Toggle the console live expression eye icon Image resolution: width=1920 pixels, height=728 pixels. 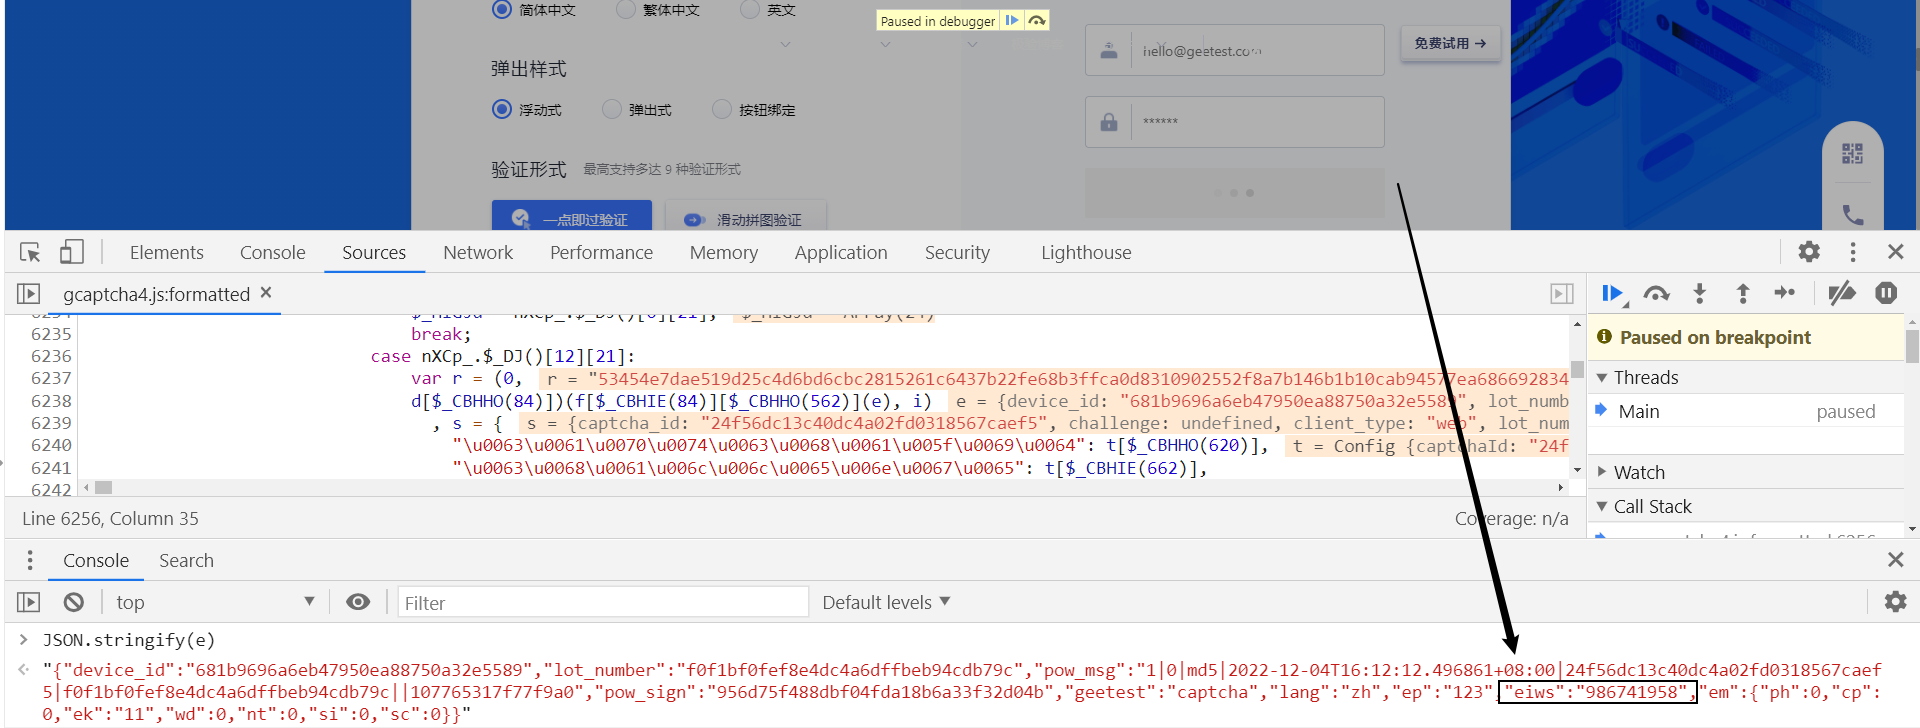coord(358,602)
